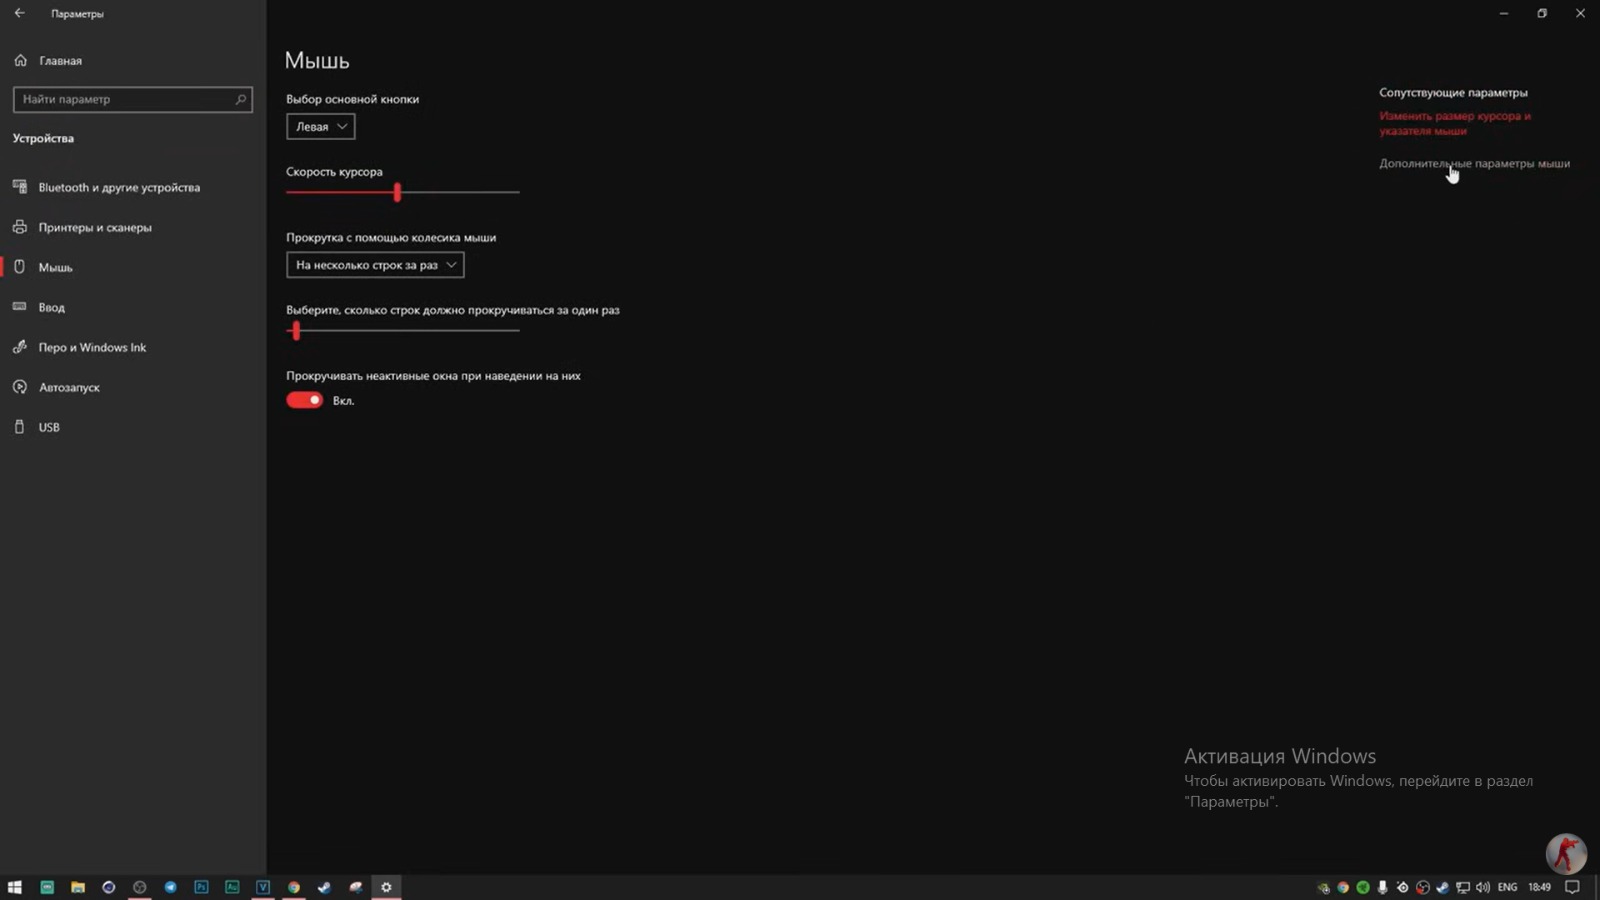Viewport: 1600px width, 900px height.
Task: Click the Скорость курсора slider handle
Action: 397,192
